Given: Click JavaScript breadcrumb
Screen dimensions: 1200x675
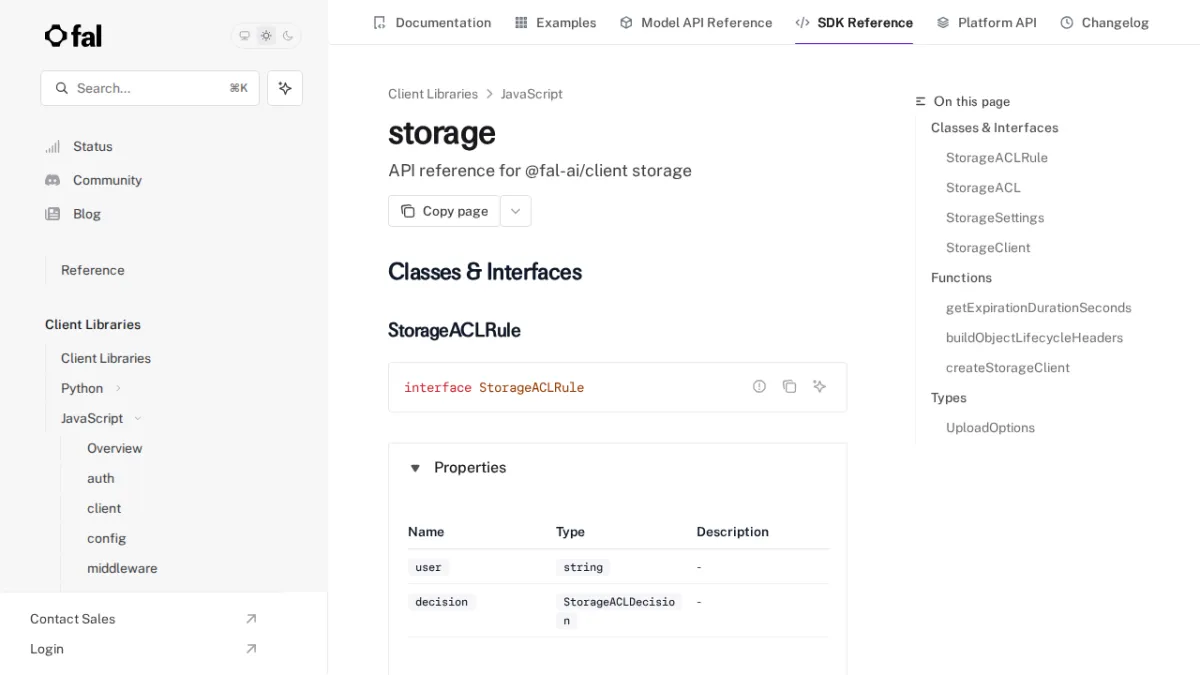Looking at the screenshot, I should pos(532,94).
